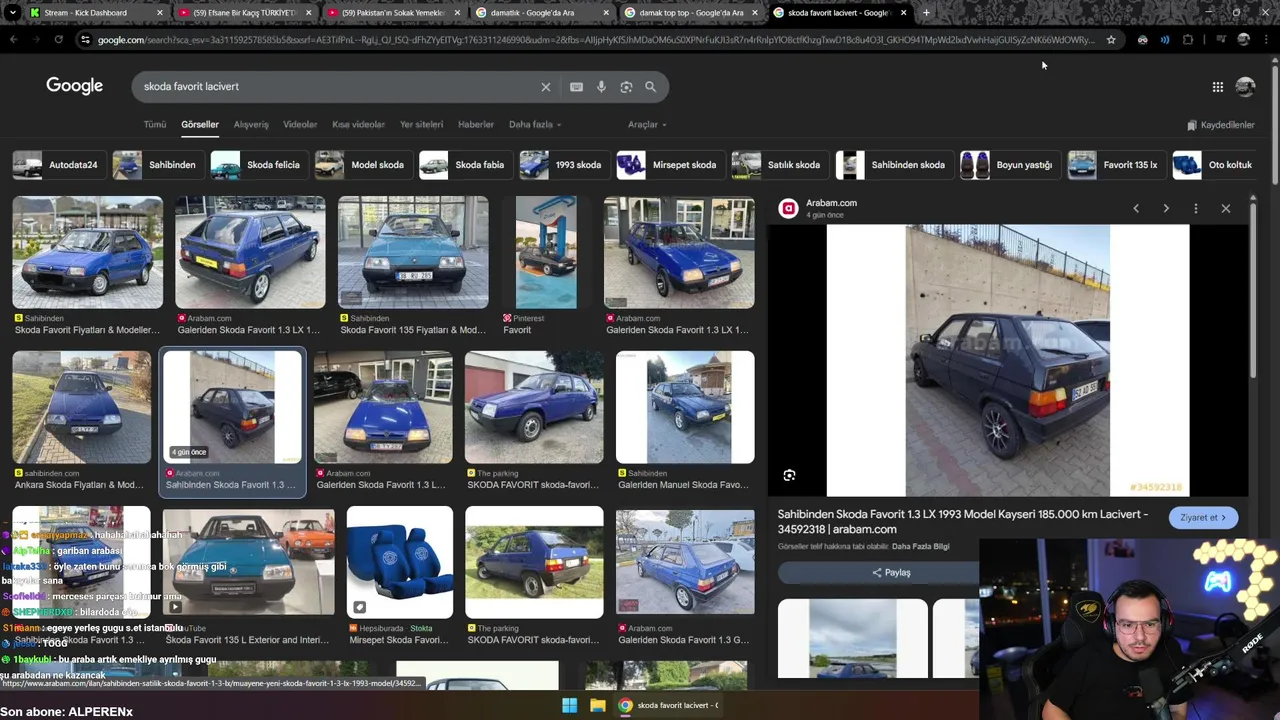Open the Daha Fazla Bilgi link
This screenshot has height=720, width=1280.
click(x=920, y=547)
